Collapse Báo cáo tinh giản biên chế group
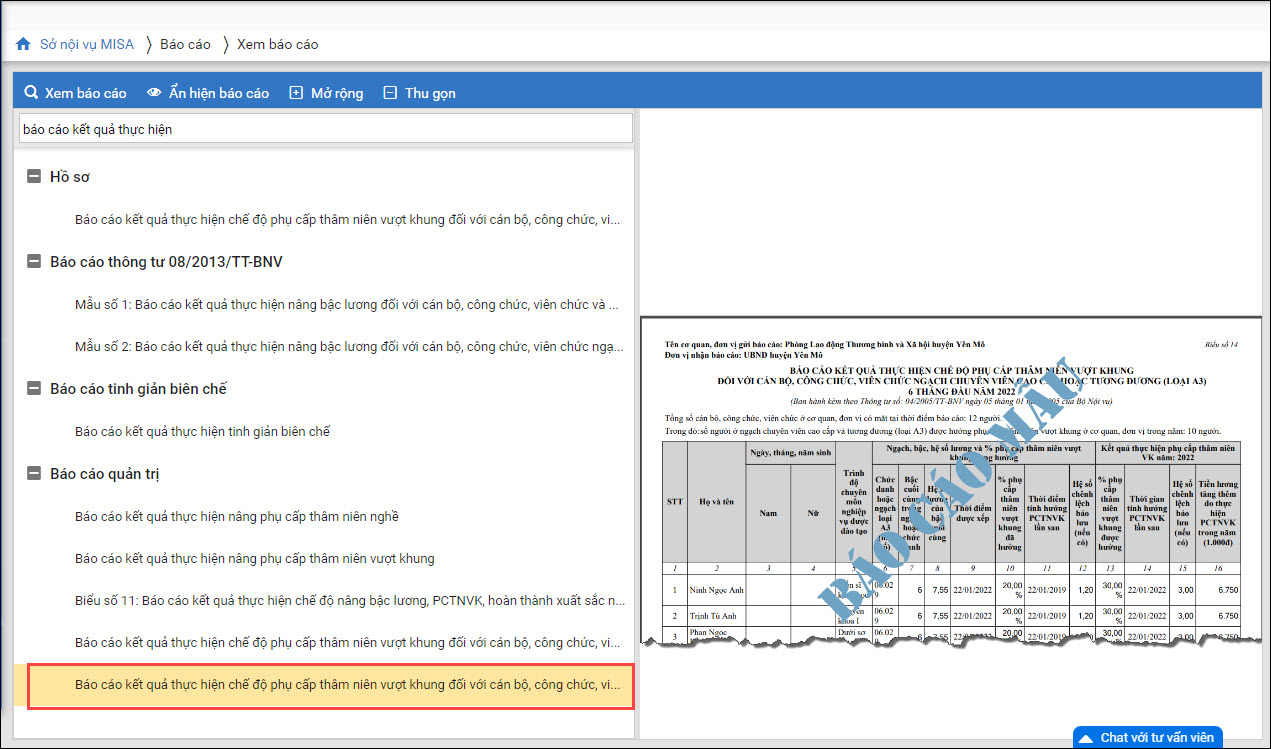 point(34,389)
